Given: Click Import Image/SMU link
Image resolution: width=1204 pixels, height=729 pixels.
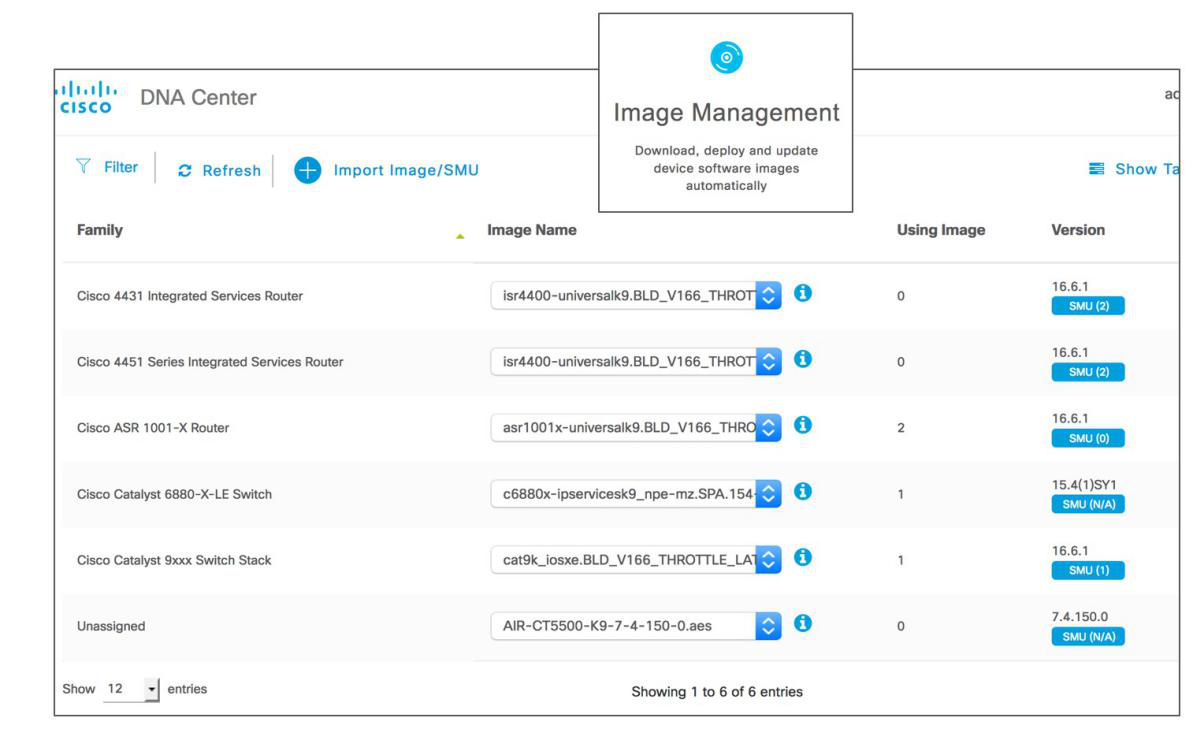Looking at the screenshot, I should pyautogui.click(x=406, y=170).
